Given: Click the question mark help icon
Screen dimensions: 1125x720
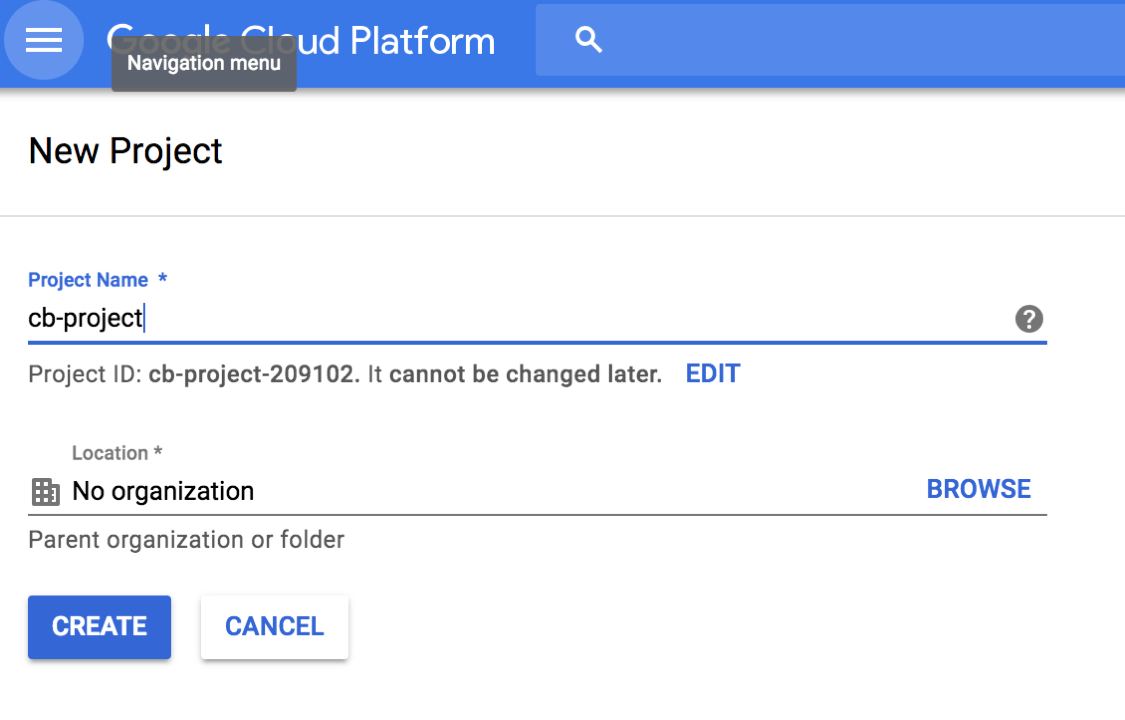Looking at the screenshot, I should pos(1029,318).
